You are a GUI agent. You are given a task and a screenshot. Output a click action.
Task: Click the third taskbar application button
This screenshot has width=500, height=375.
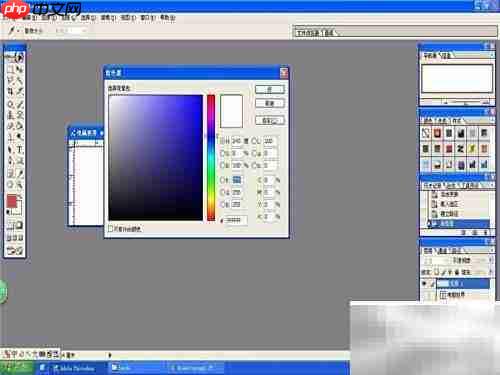point(196,368)
